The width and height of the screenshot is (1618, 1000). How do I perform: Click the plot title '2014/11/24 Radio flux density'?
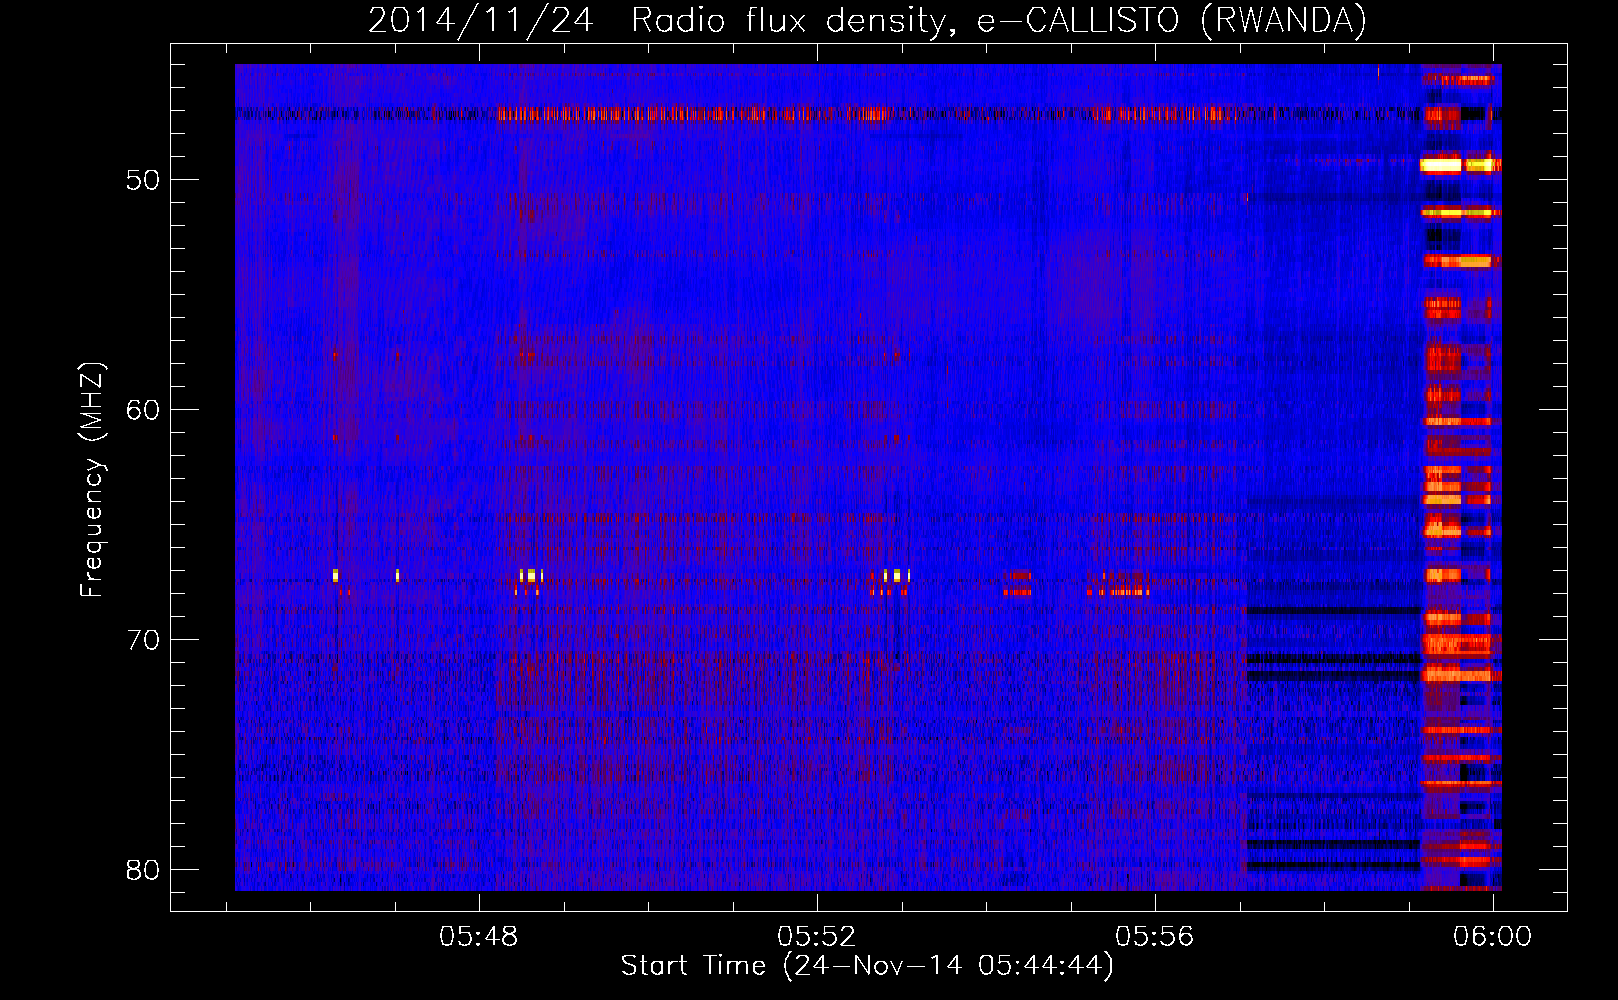click(867, 21)
